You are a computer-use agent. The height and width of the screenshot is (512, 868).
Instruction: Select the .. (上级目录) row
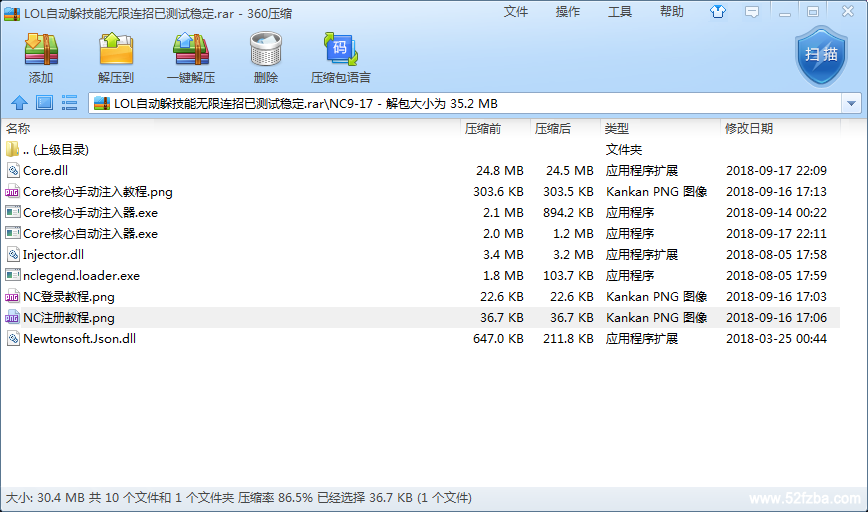pos(421,149)
